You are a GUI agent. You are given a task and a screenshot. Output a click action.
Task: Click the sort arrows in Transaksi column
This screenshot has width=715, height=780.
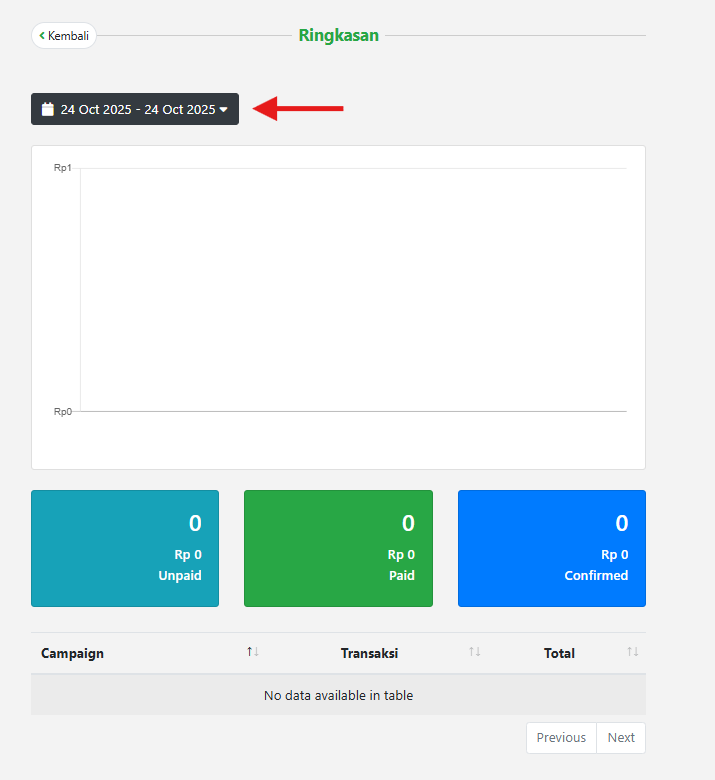(x=475, y=652)
